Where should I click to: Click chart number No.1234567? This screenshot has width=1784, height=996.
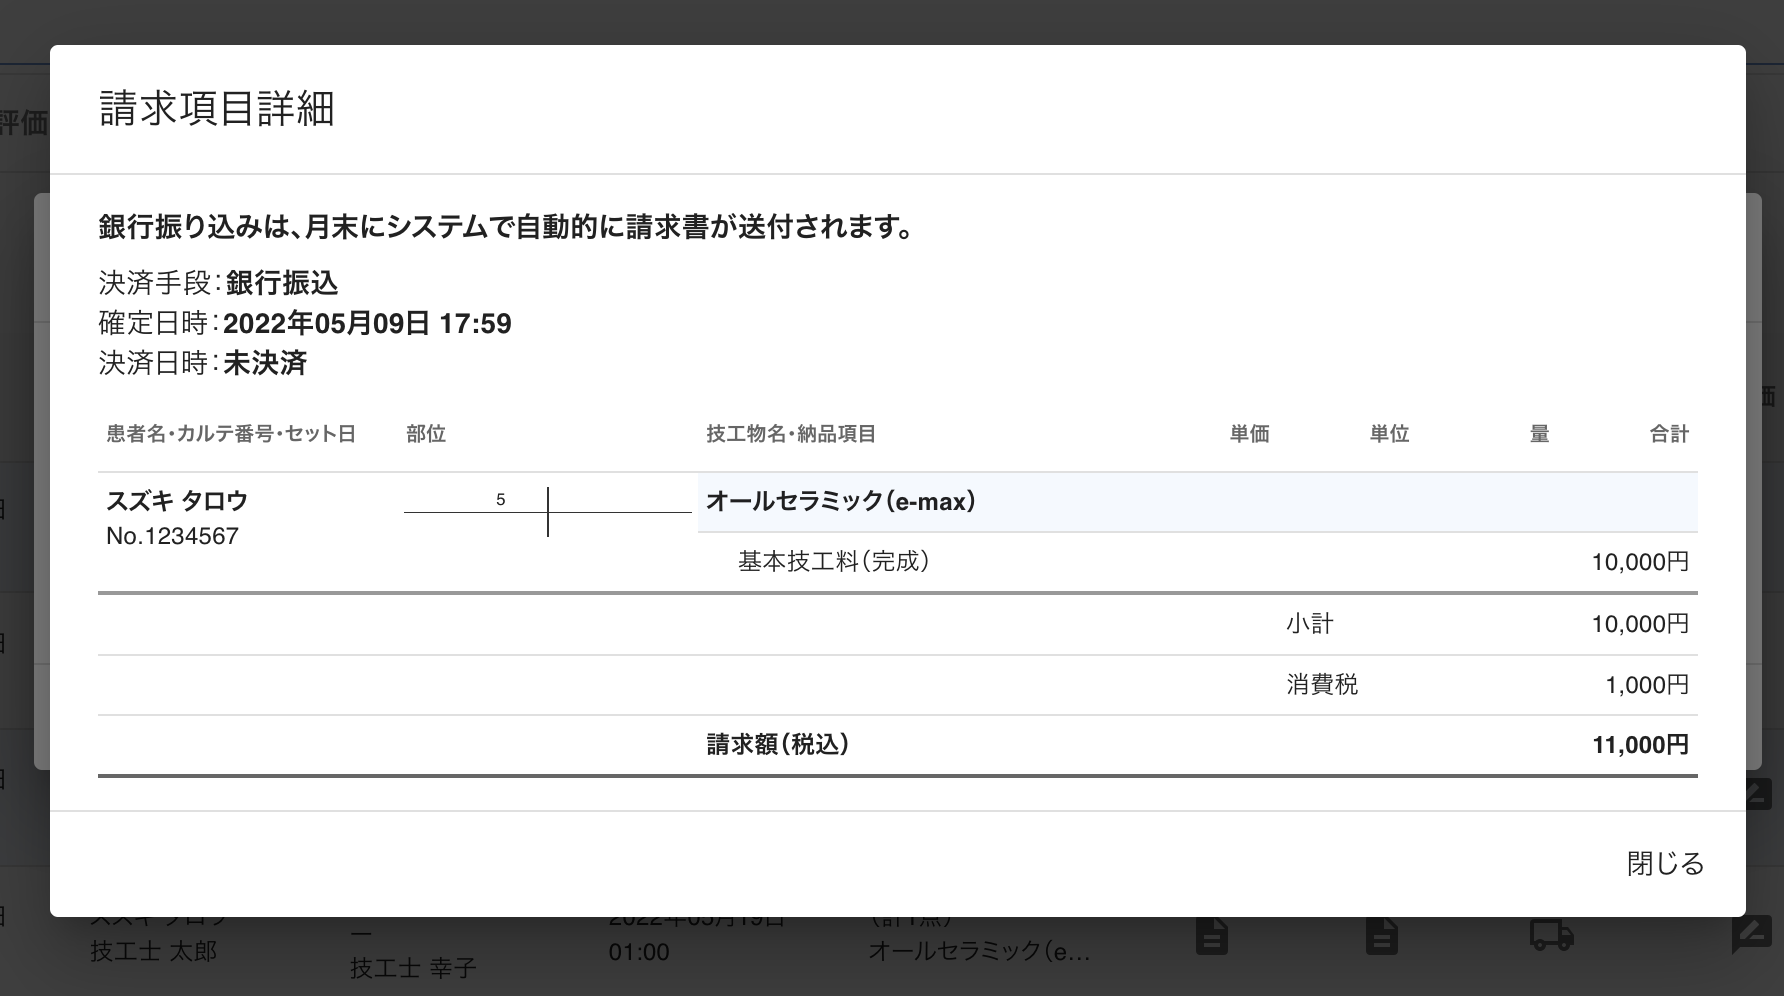tap(172, 536)
